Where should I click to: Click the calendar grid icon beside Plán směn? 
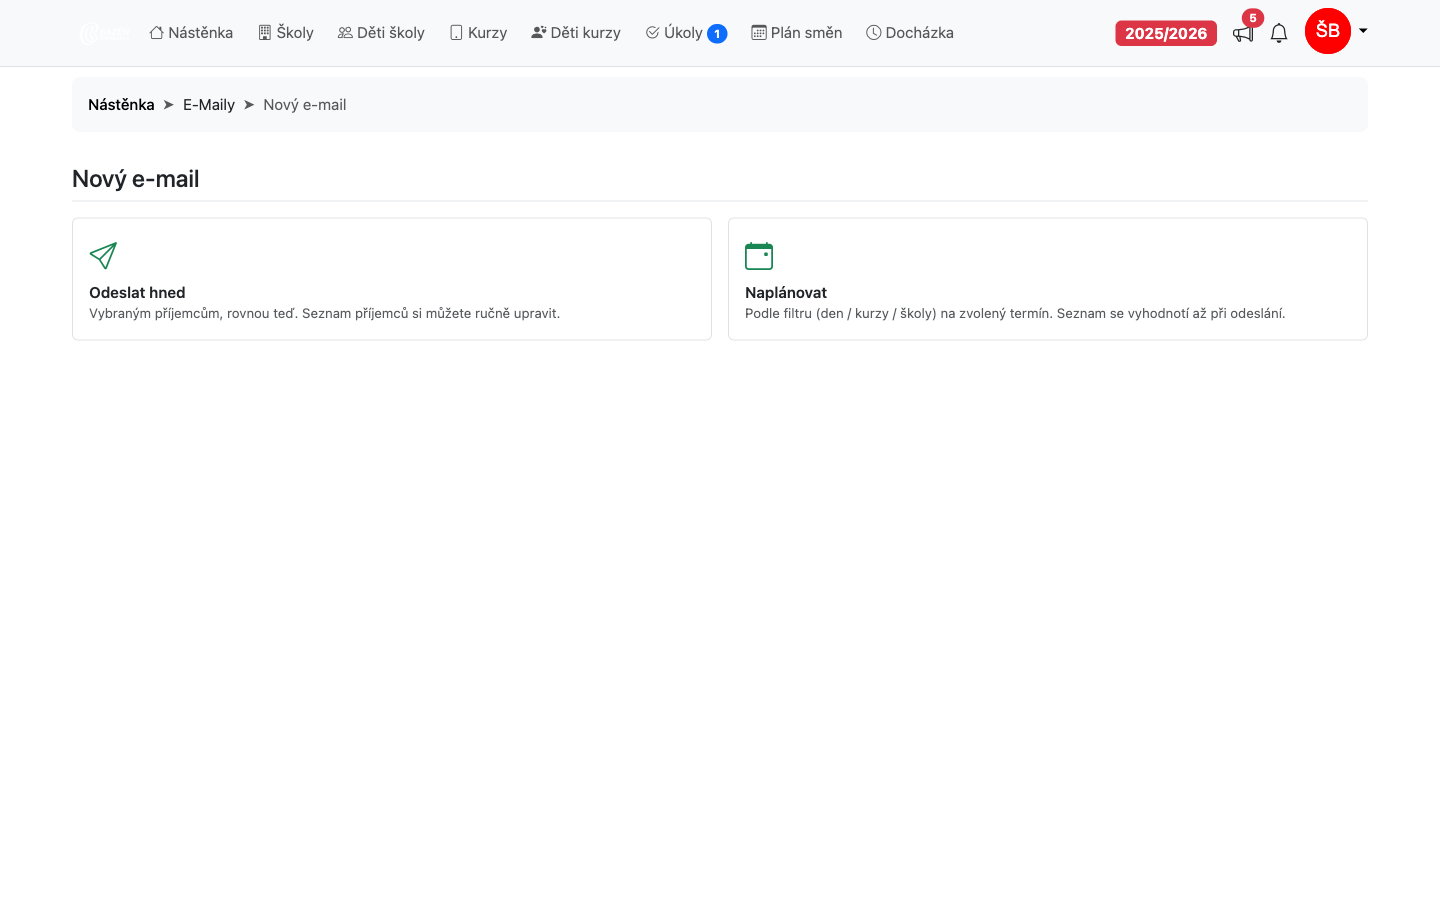(x=759, y=33)
